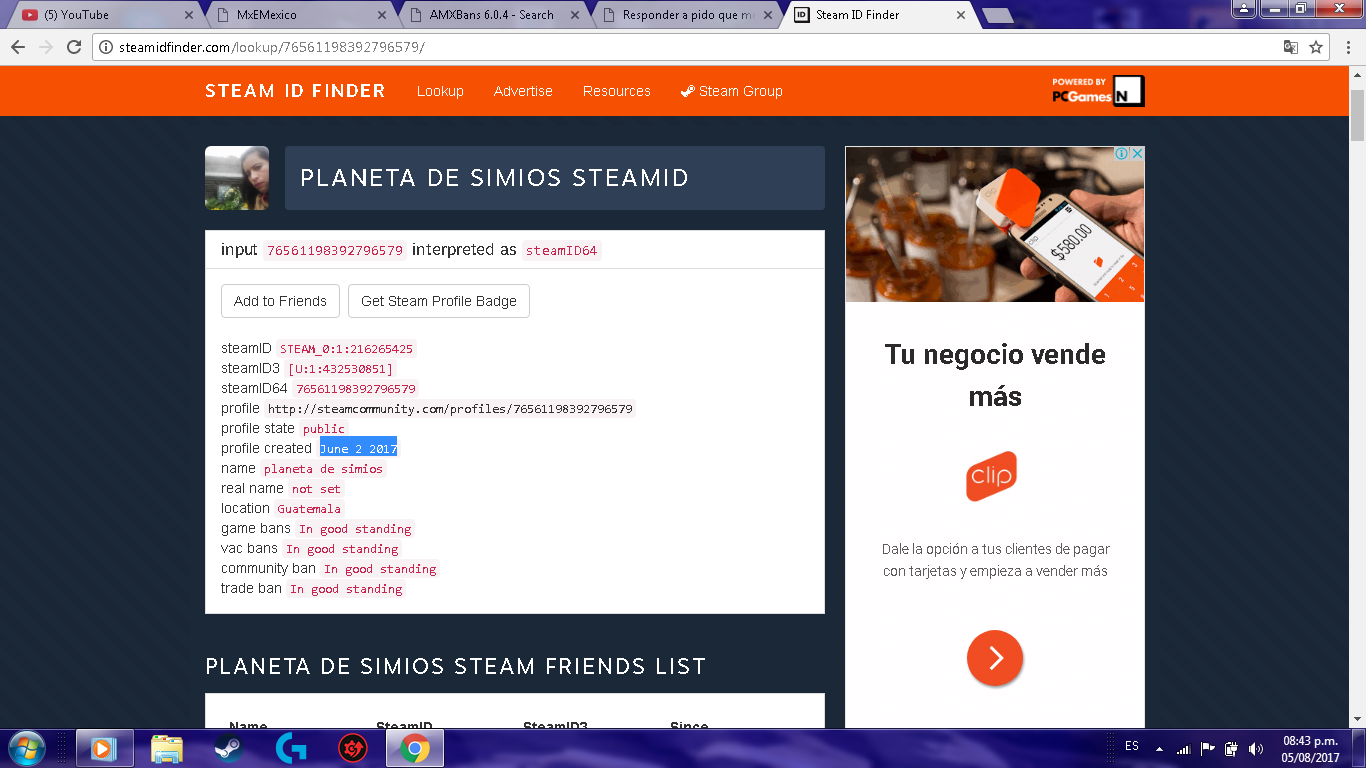This screenshot has height=768, width=1366.
Task: Click the Action Center flag tray icon
Action: (1208, 748)
